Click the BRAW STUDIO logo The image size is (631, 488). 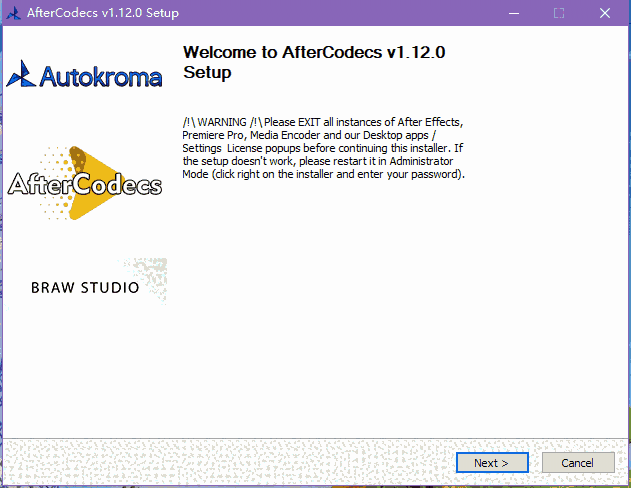click(85, 287)
